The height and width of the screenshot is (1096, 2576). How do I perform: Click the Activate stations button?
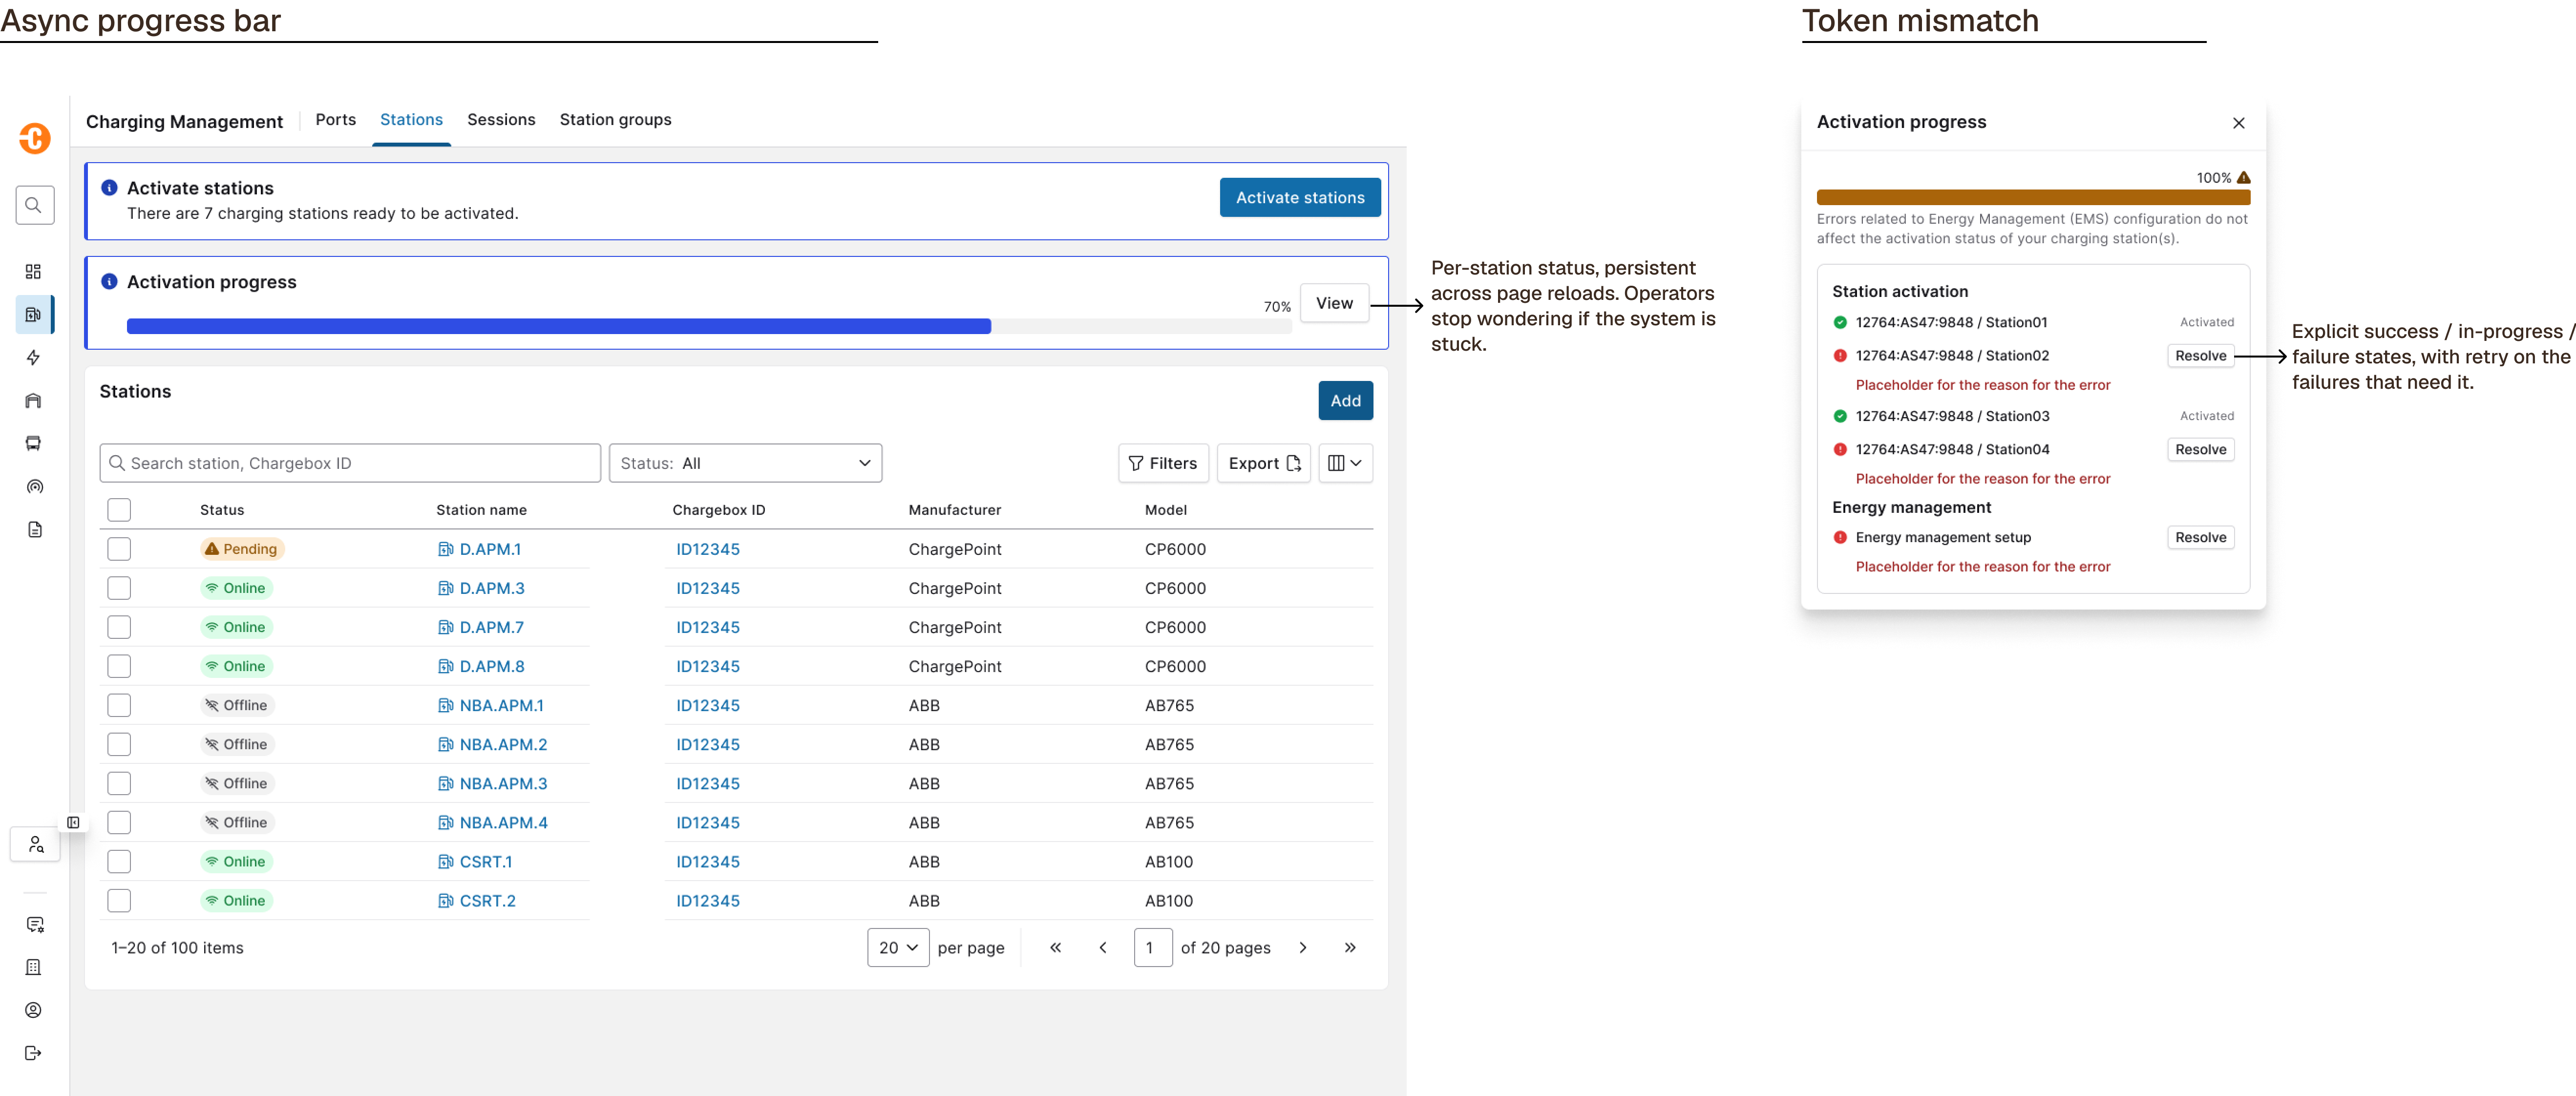(1300, 198)
